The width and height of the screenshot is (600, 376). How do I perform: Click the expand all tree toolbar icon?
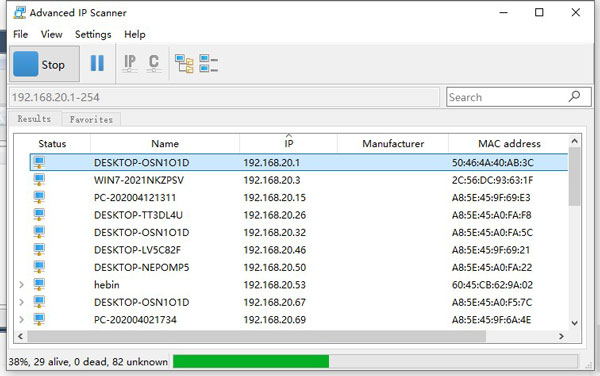(x=184, y=63)
